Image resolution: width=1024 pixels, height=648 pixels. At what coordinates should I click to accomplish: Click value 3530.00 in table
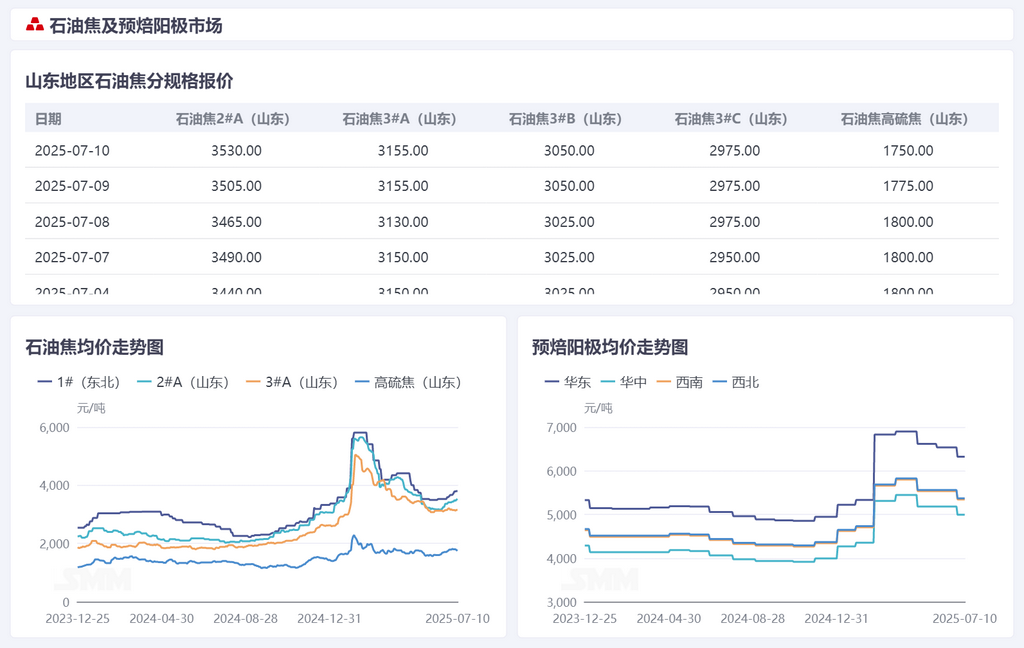(236, 151)
